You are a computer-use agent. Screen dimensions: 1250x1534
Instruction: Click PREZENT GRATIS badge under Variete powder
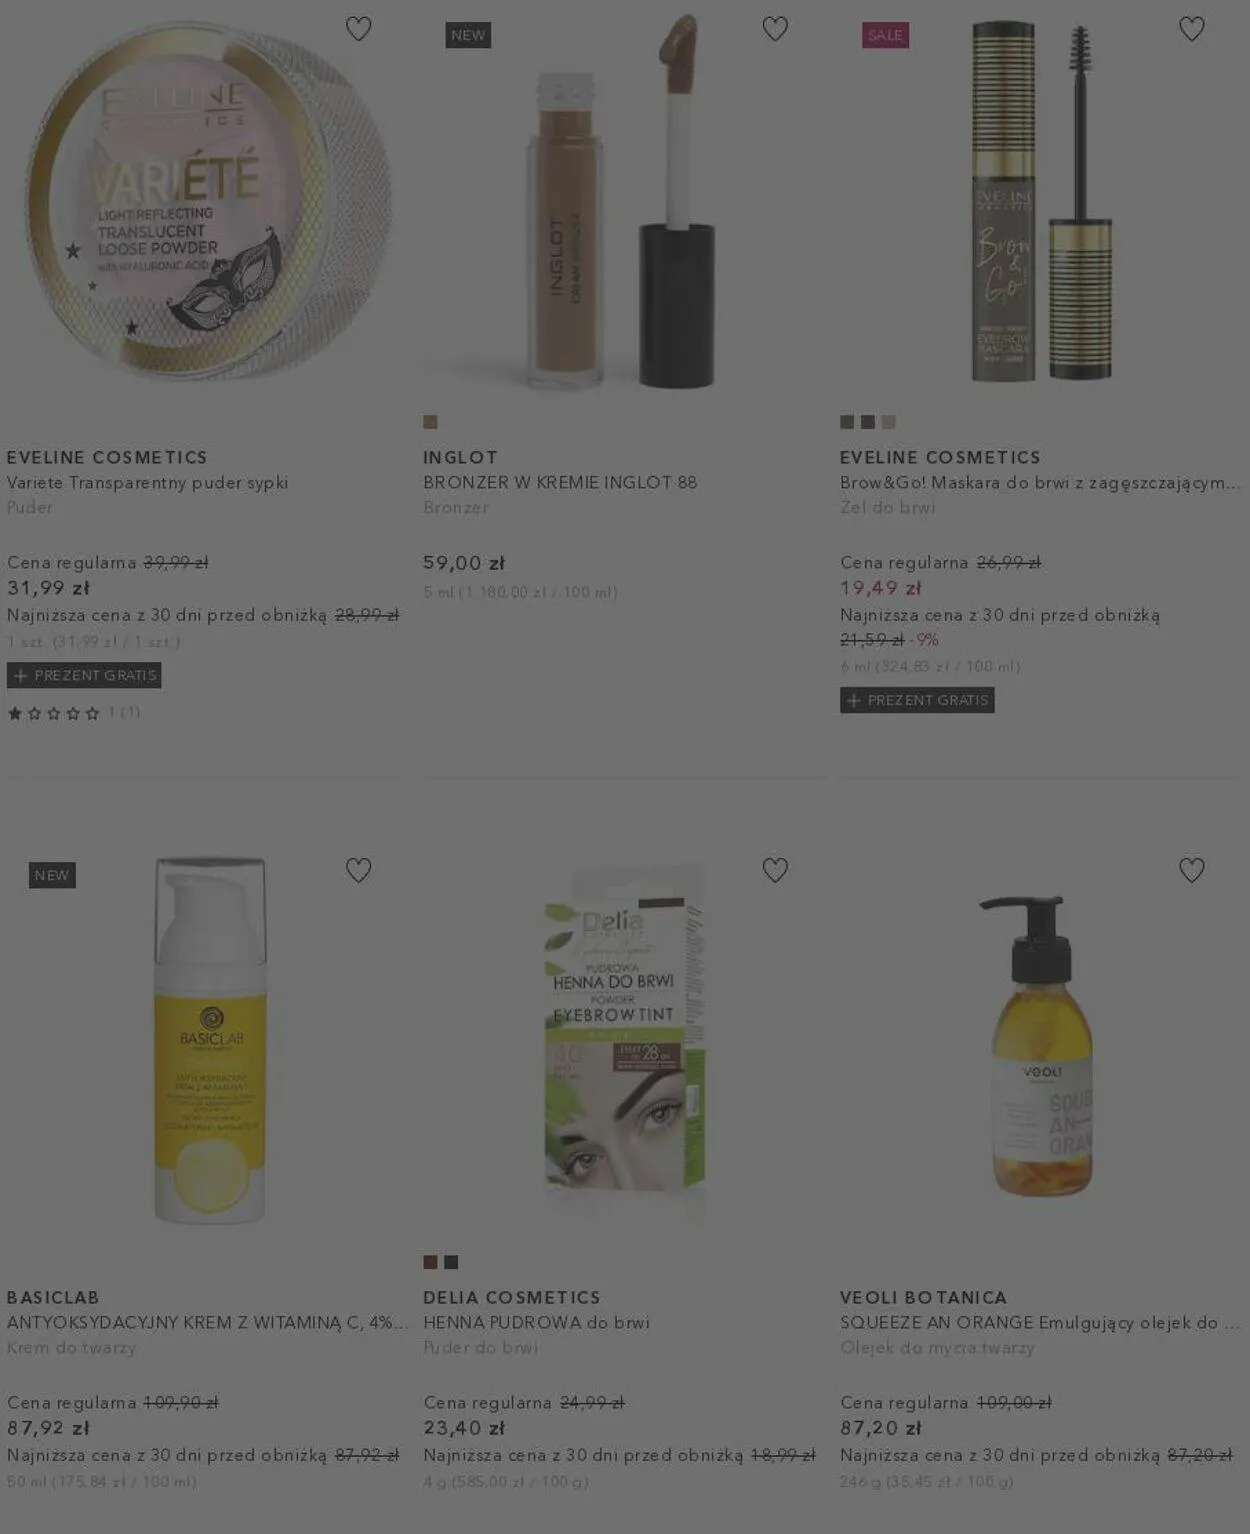pos(84,675)
